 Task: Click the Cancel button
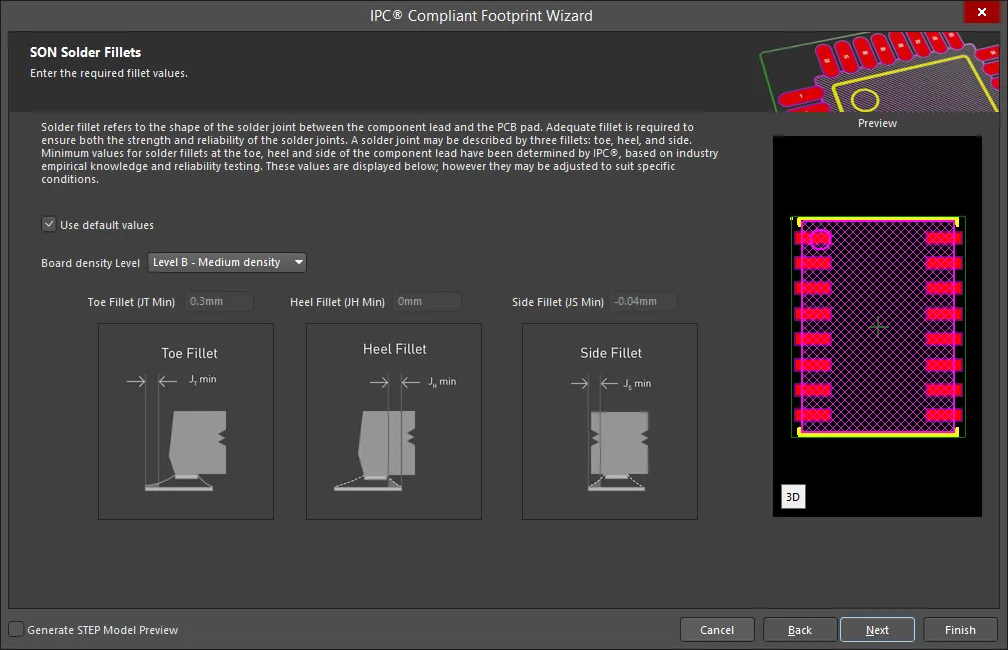click(x=717, y=629)
